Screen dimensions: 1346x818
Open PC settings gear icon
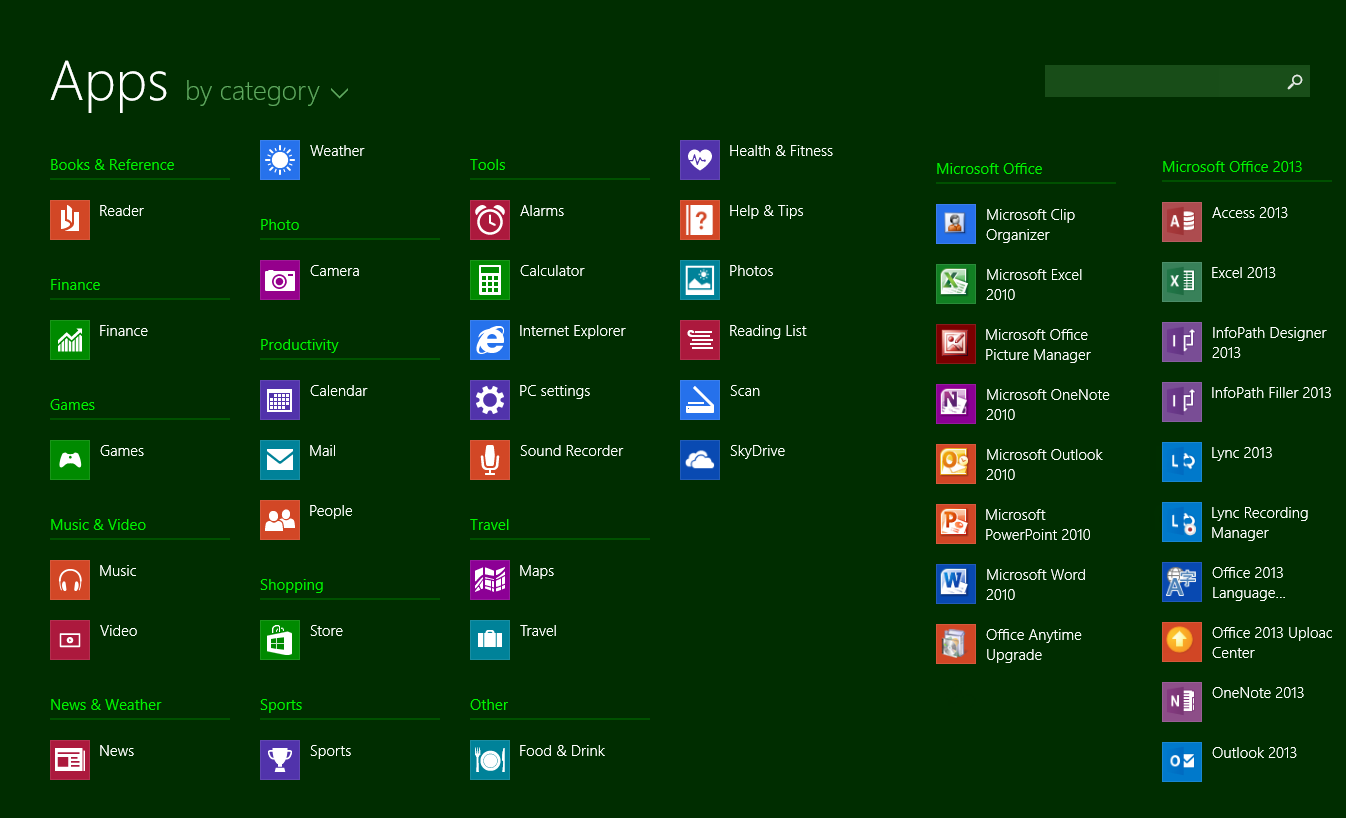490,400
